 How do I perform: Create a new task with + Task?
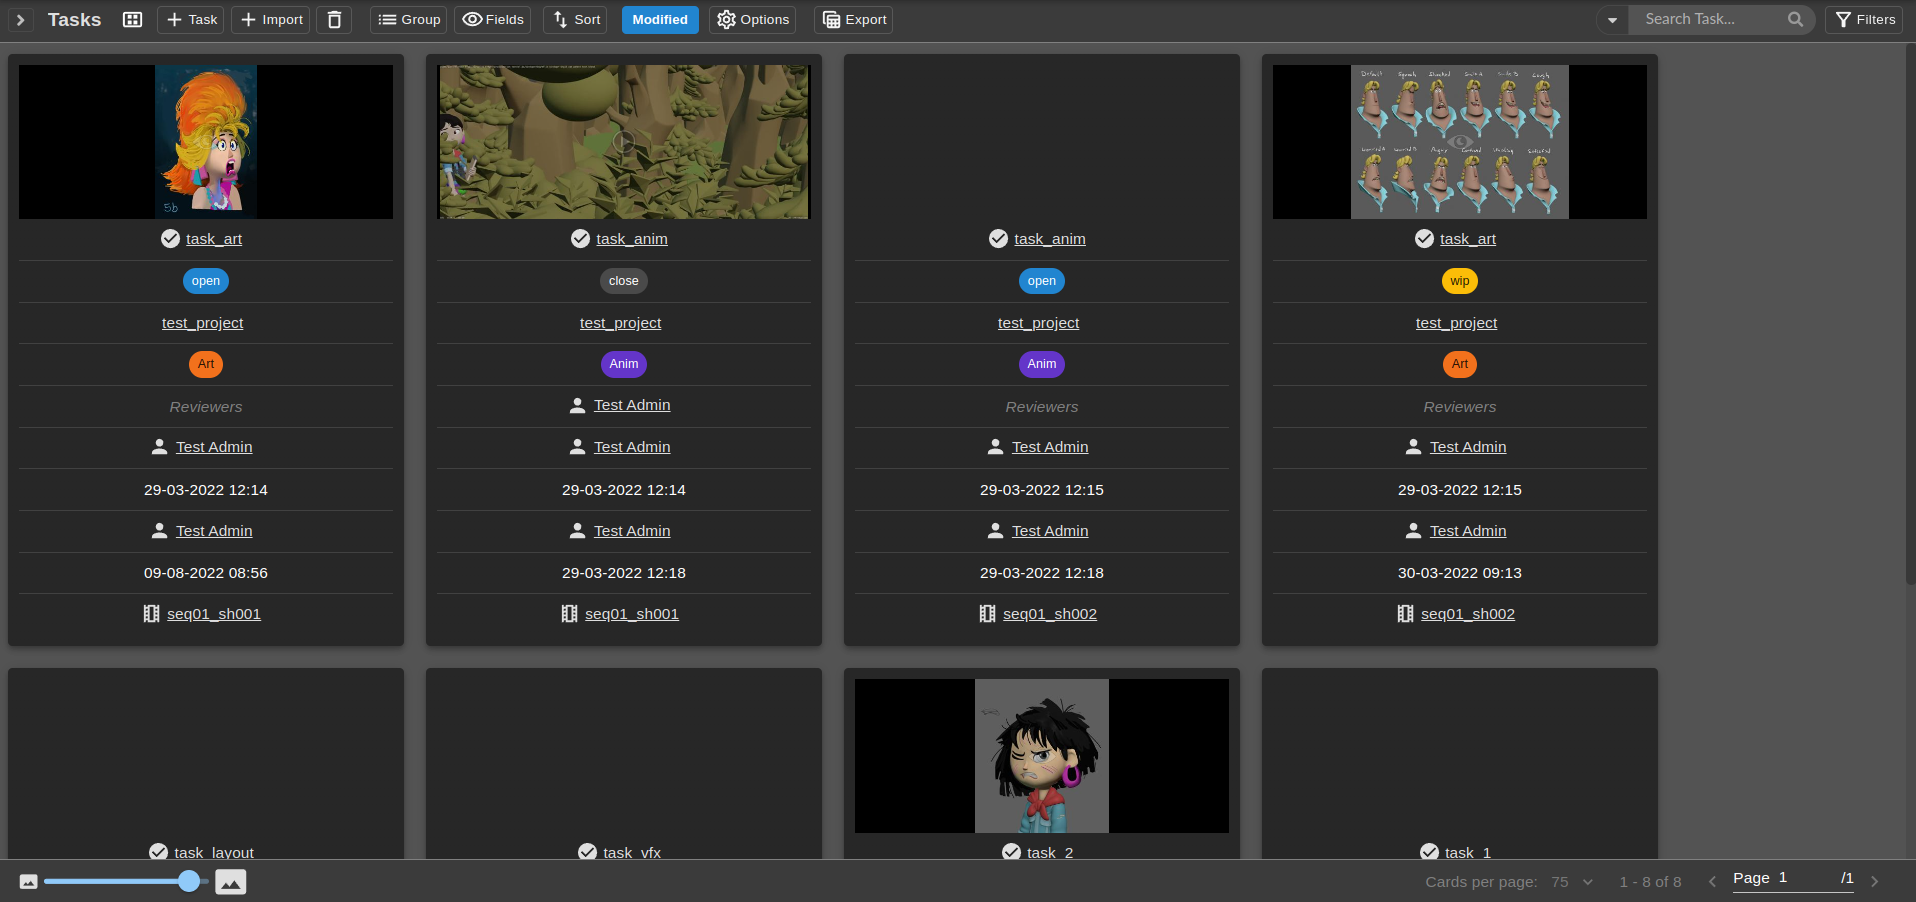(190, 19)
